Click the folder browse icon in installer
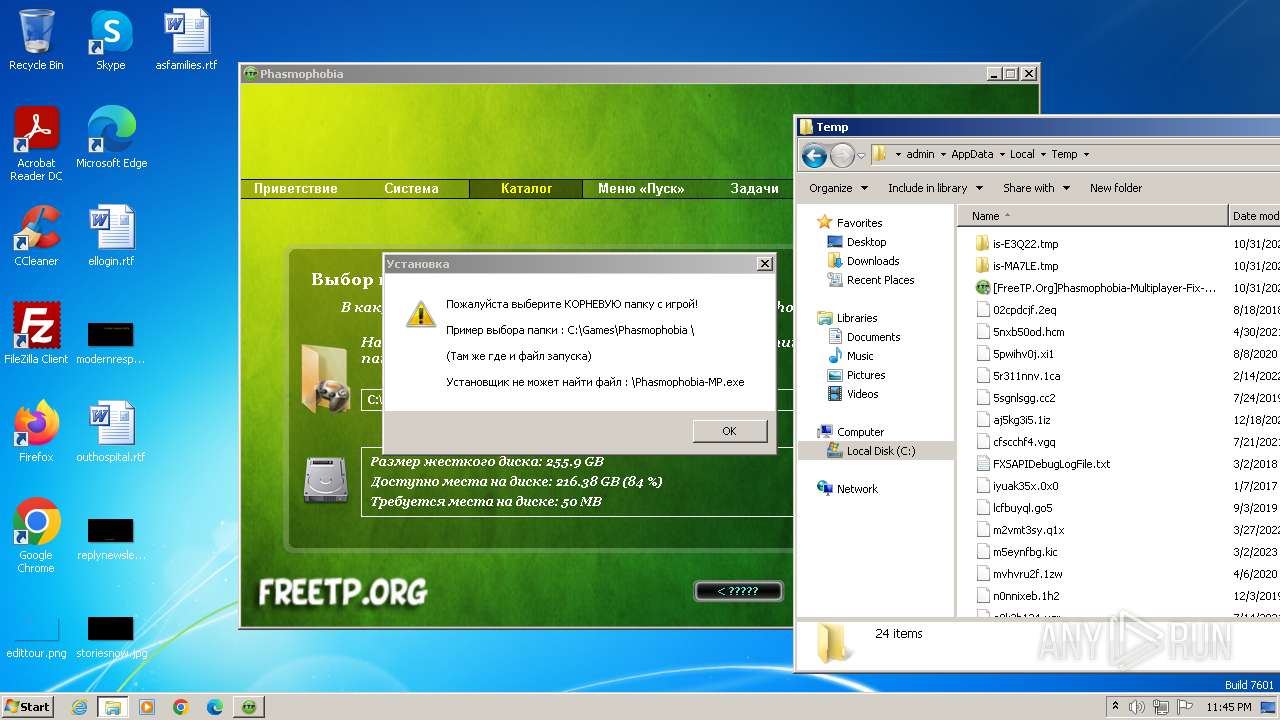The height and width of the screenshot is (720, 1280). [325, 379]
